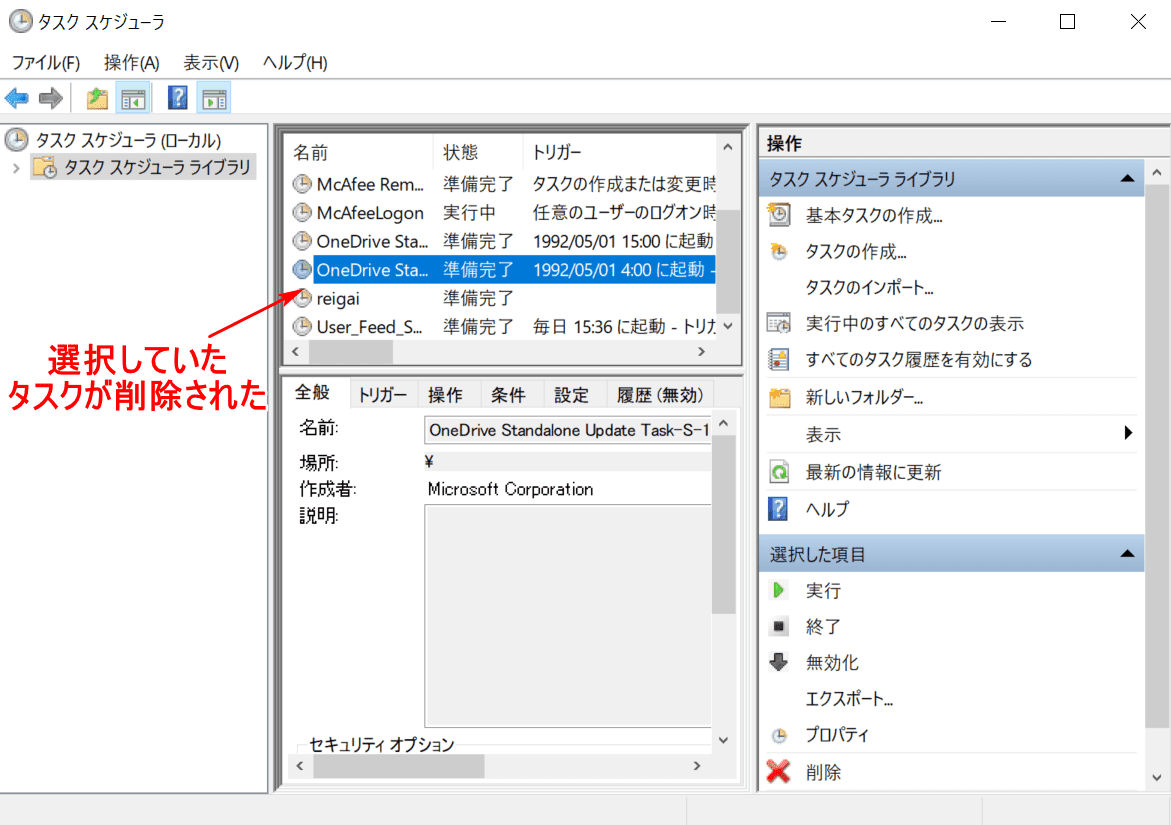Viewport: 1171px width, 825px height.
Task: Click the clock icon of McAfeeLogon task
Action: [302, 213]
